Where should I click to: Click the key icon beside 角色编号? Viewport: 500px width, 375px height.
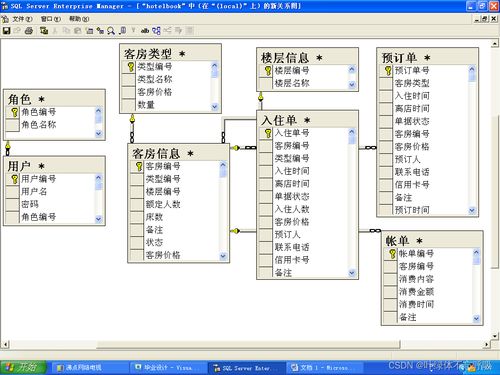click(14, 112)
